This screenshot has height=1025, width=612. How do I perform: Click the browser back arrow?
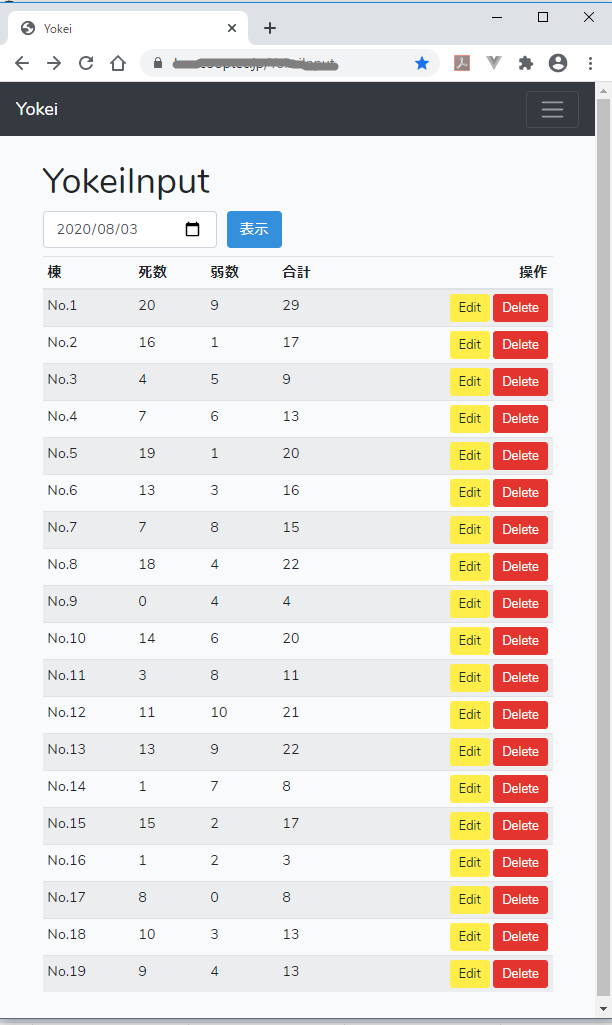click(22, 63)
